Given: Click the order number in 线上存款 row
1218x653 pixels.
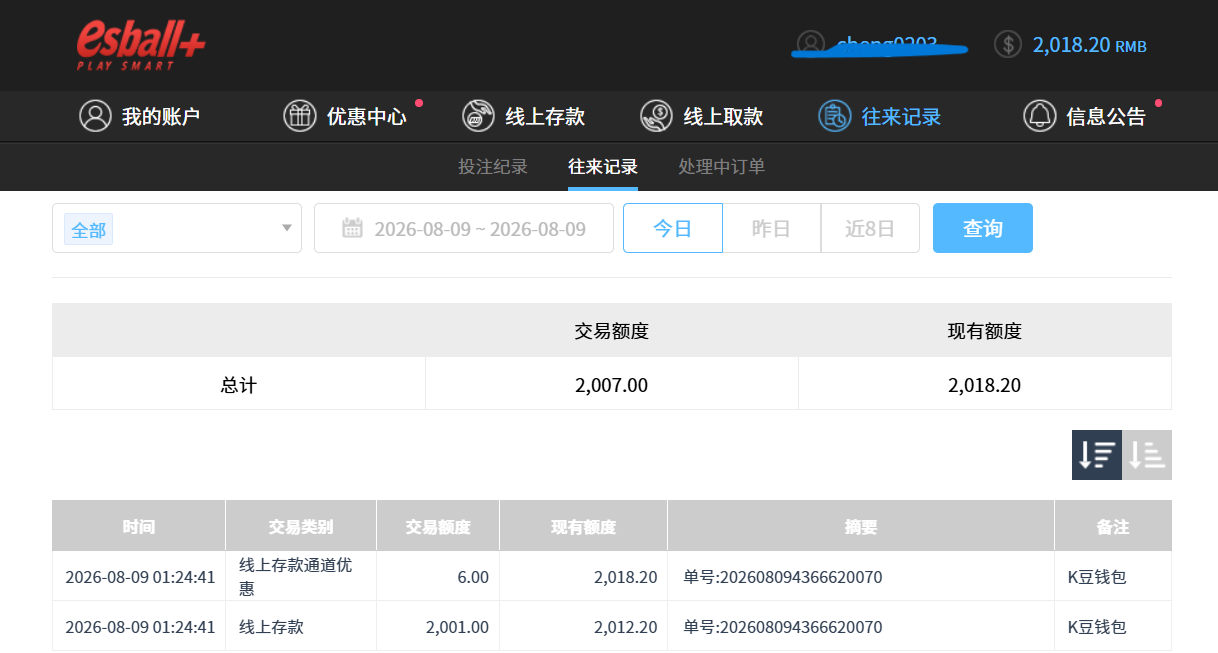Looking at the screenshot, I should tap(783, 627).
